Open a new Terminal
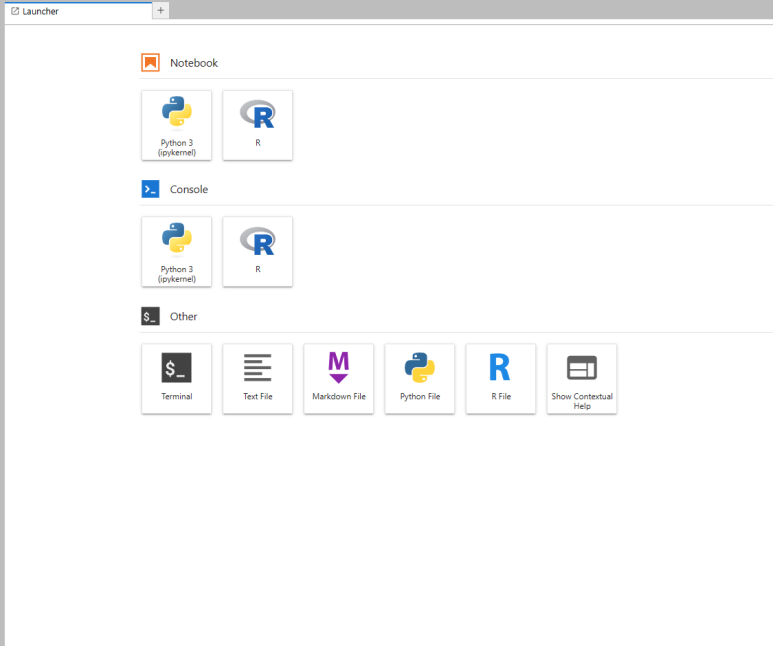 (x=176, y=379)
